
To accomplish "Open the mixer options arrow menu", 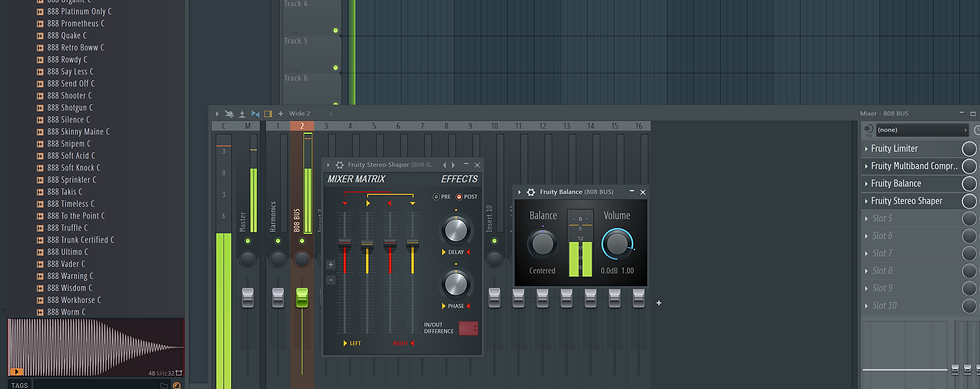I will point(217,114).
